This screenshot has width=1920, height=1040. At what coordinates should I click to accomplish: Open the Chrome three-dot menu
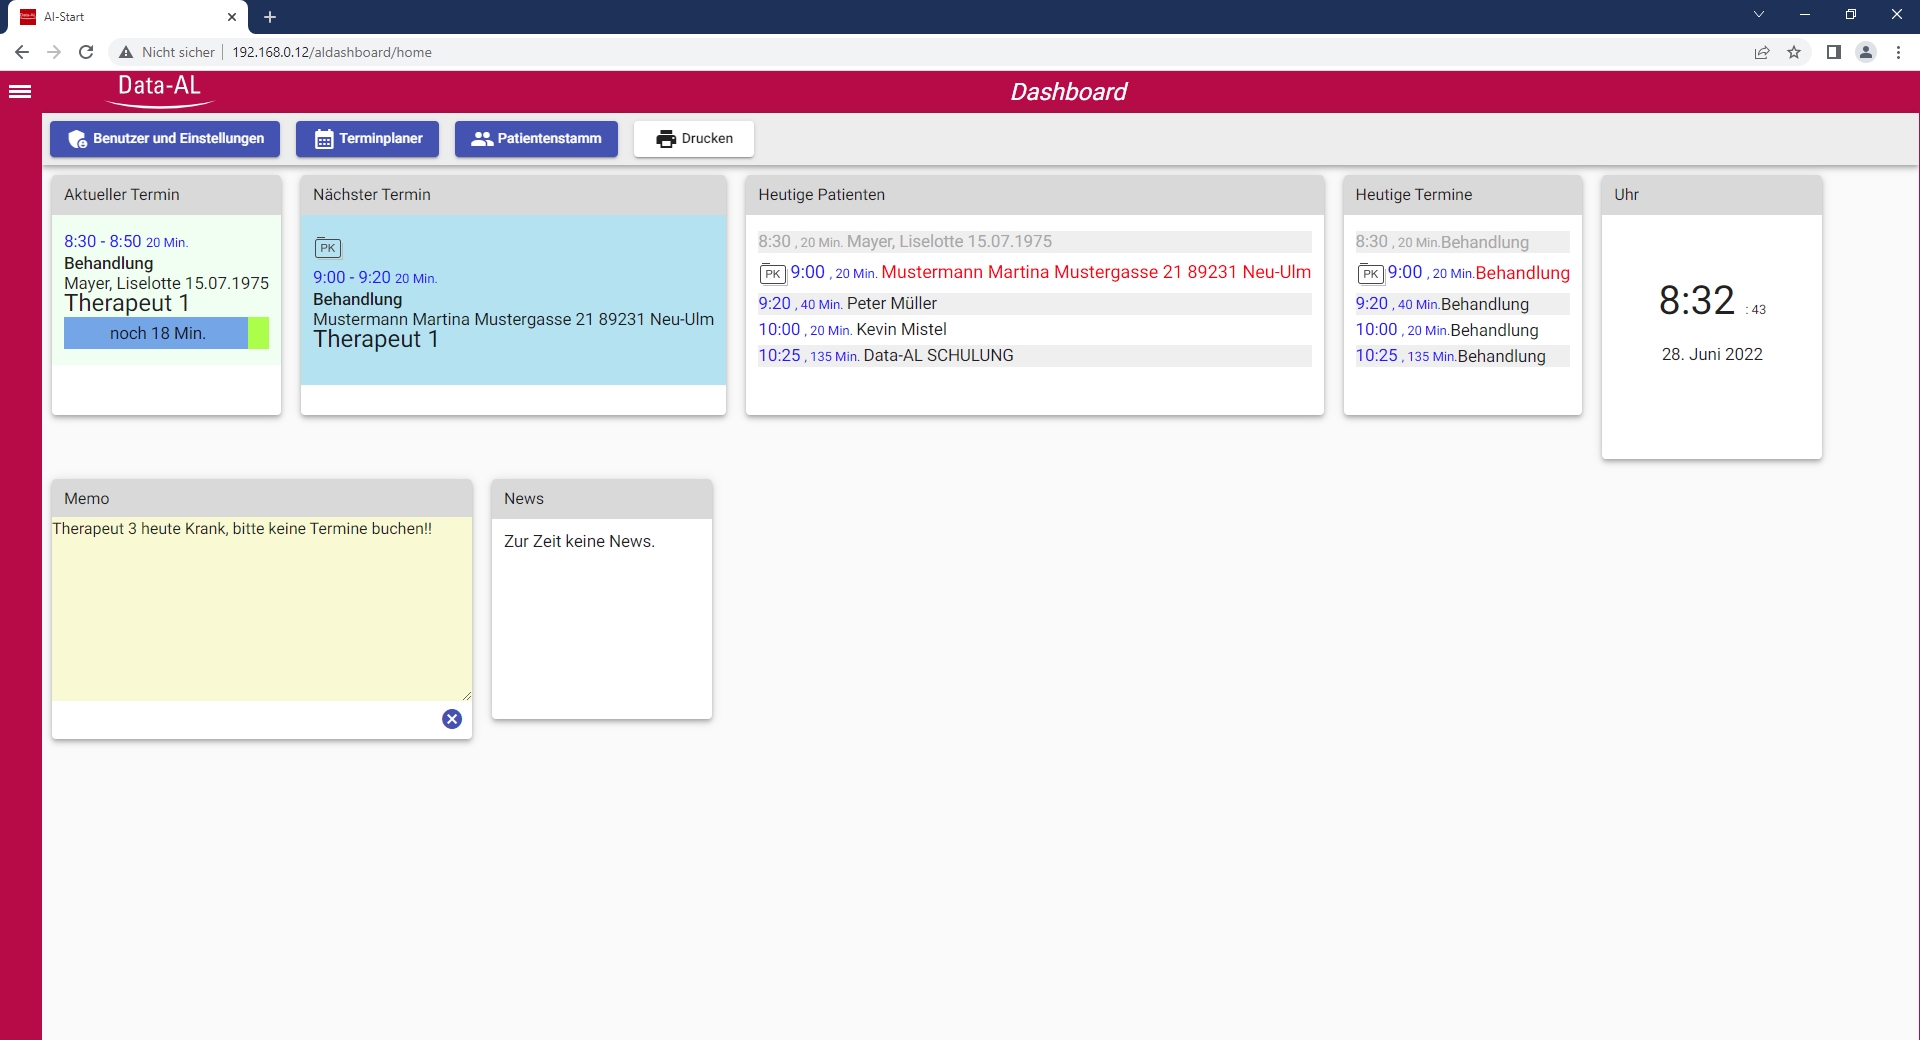[1898, 52]
